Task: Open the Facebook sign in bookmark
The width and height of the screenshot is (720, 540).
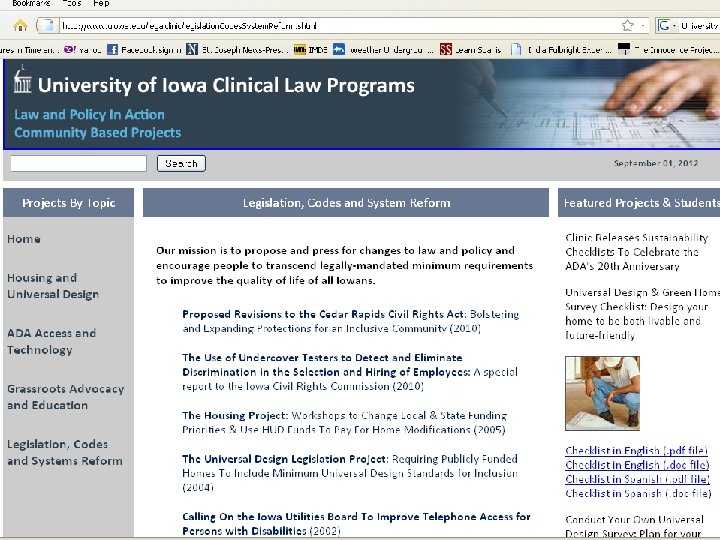Action: (x=145, y=49)
